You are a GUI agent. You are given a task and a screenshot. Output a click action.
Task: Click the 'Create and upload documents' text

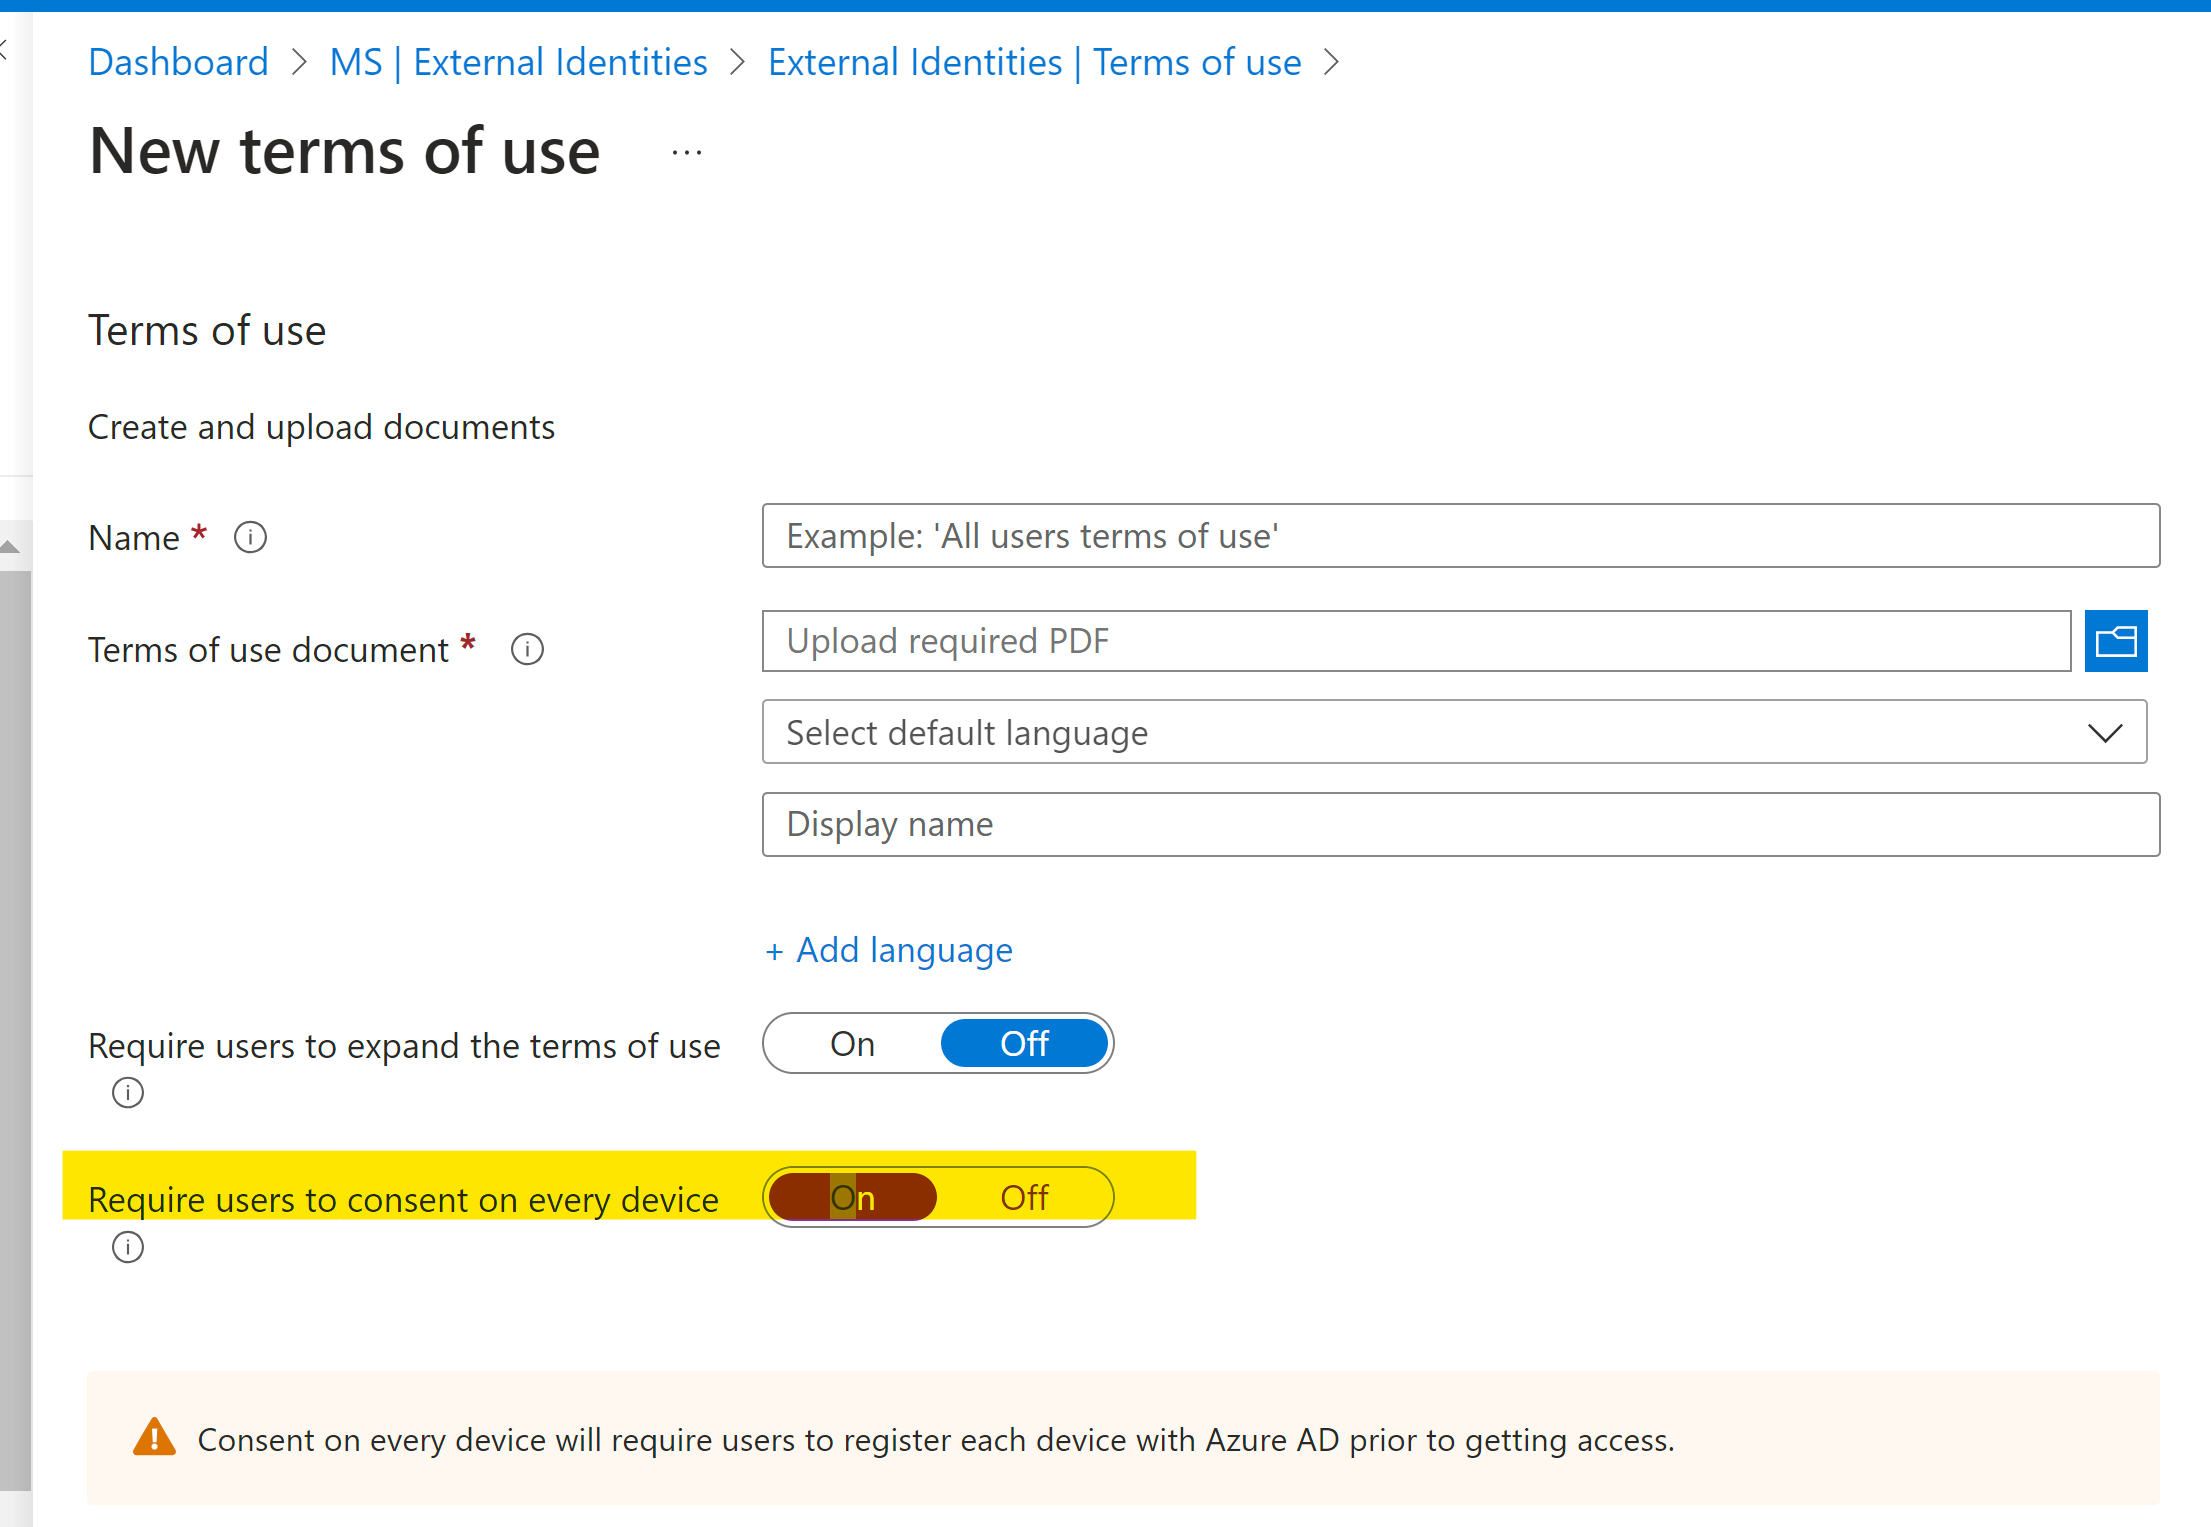[x=321, y=427]
